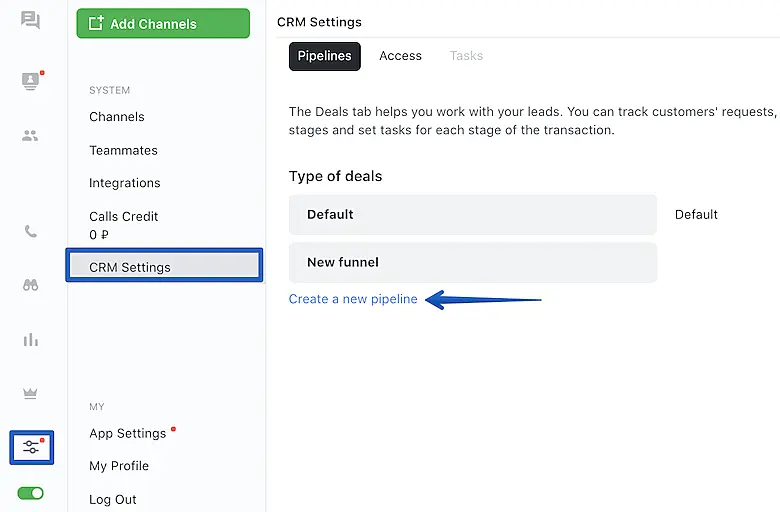The height and width of the screenshot is (512, 780).
Task: Open Integrations settings menu item
Action: coord(125,183)
